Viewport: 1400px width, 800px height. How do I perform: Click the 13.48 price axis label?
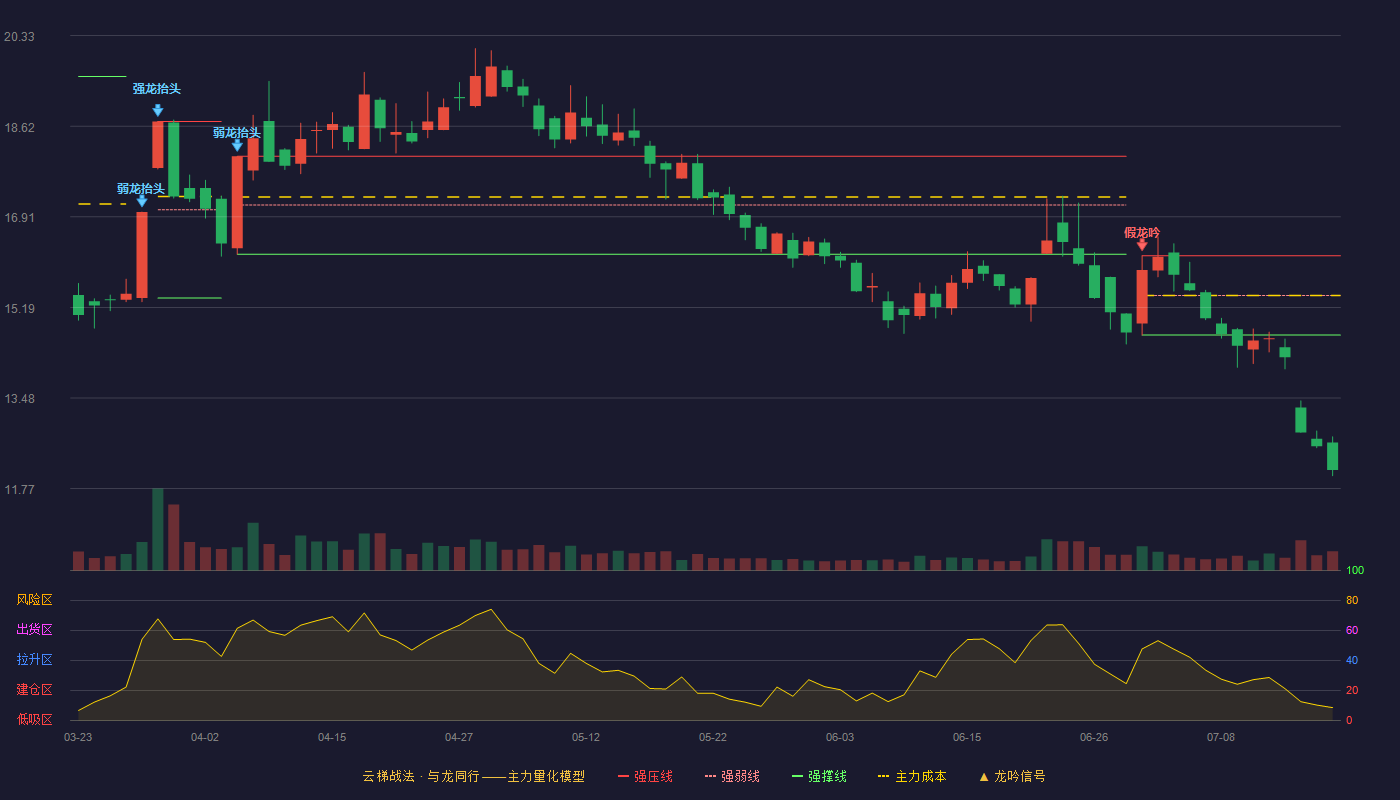coord(19,399)
